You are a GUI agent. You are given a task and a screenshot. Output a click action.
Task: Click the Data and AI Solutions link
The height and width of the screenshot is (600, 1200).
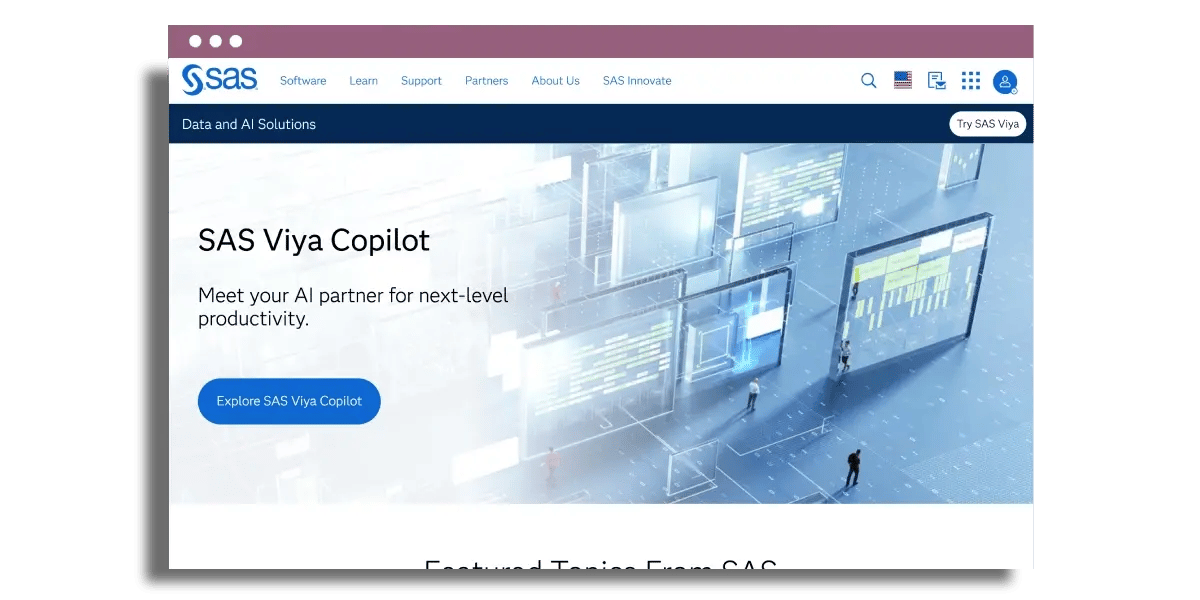tap(249, 124)
